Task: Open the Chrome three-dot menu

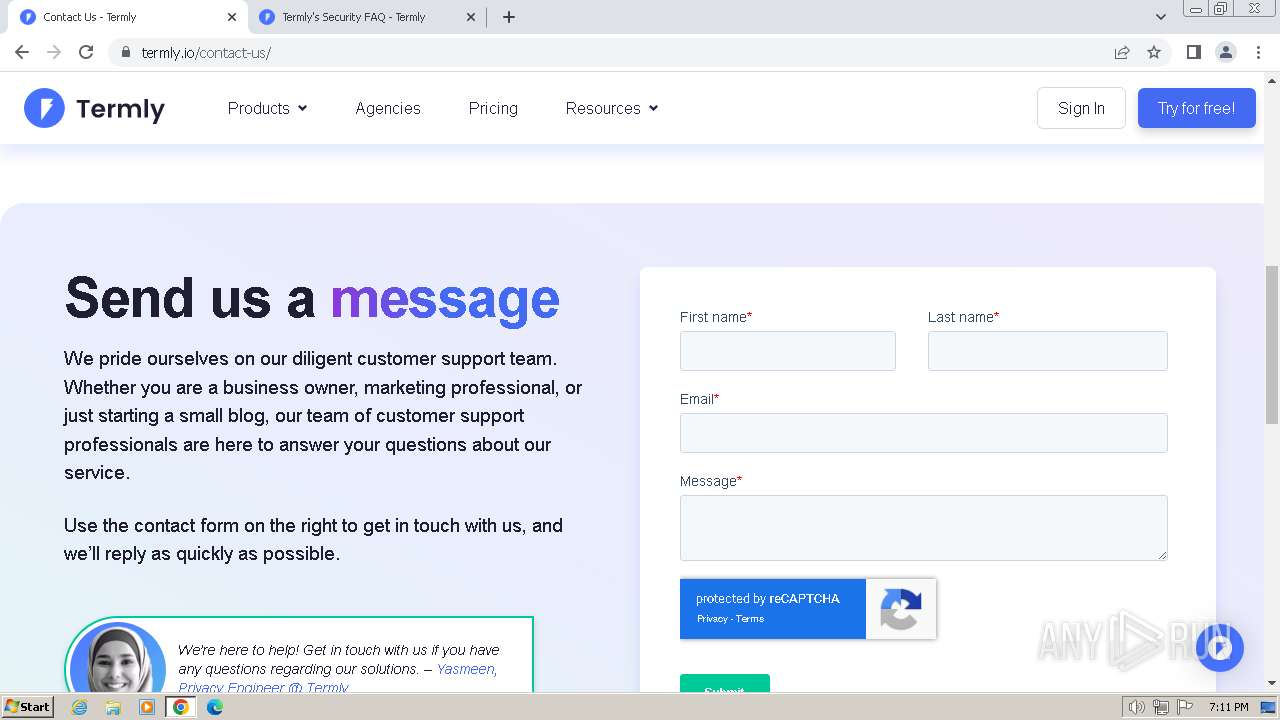Action: [1258, 52]
